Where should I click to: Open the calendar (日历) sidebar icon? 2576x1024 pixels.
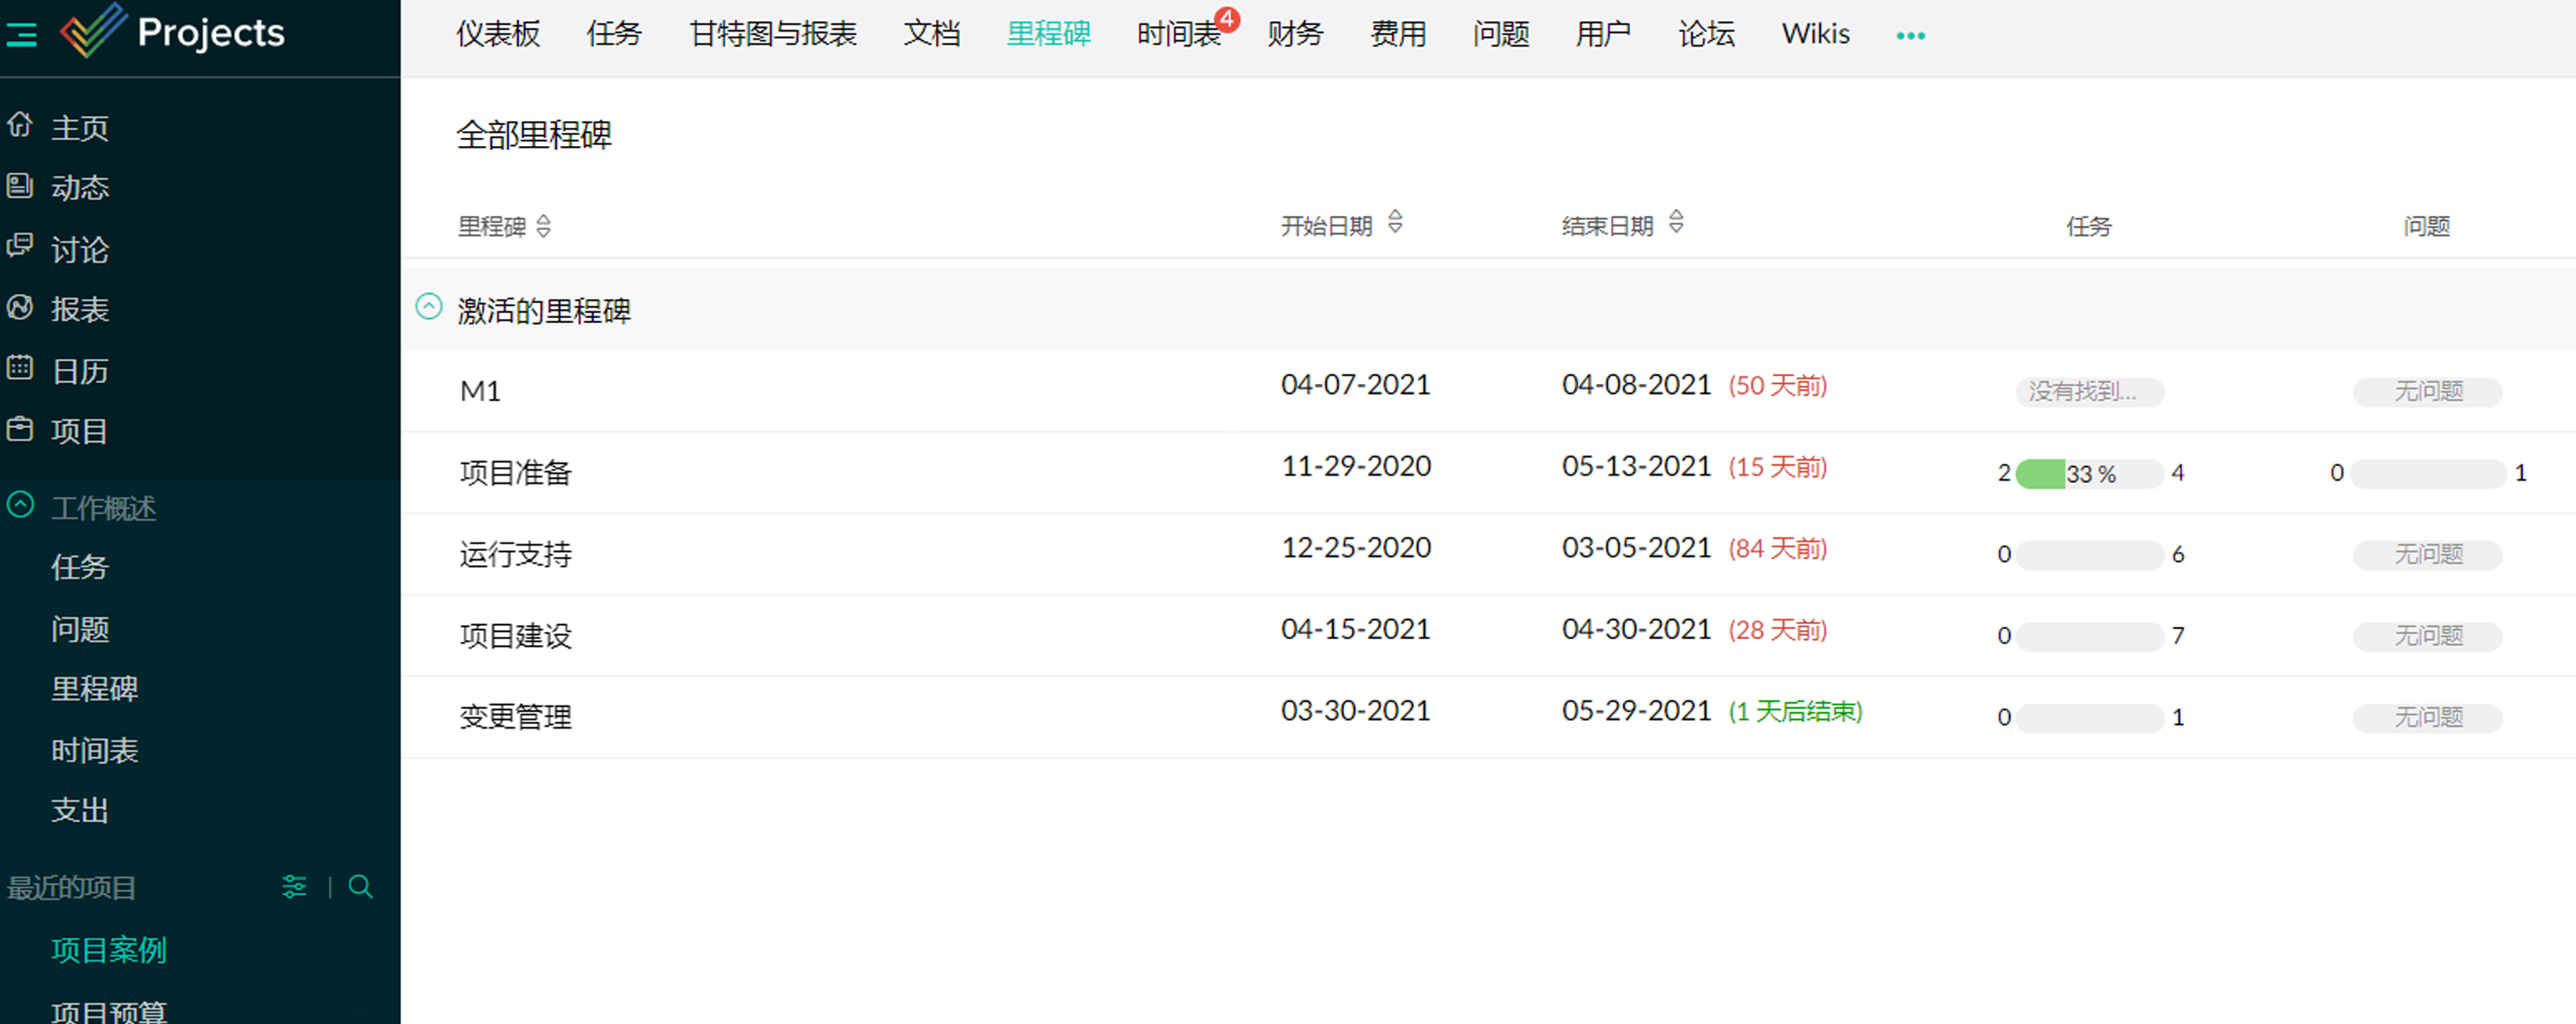point(20,368)
